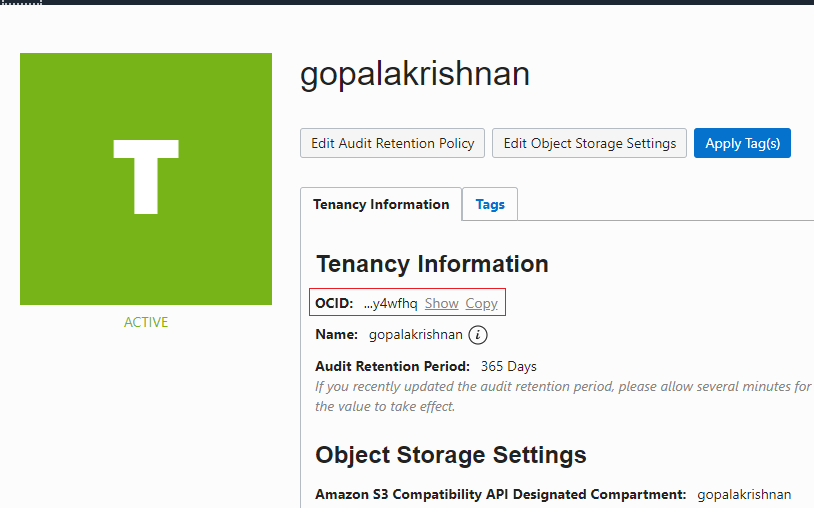Click the large gopalakrishnan page title
Screen dimensions: 814x508
click(x=415, y=74)
